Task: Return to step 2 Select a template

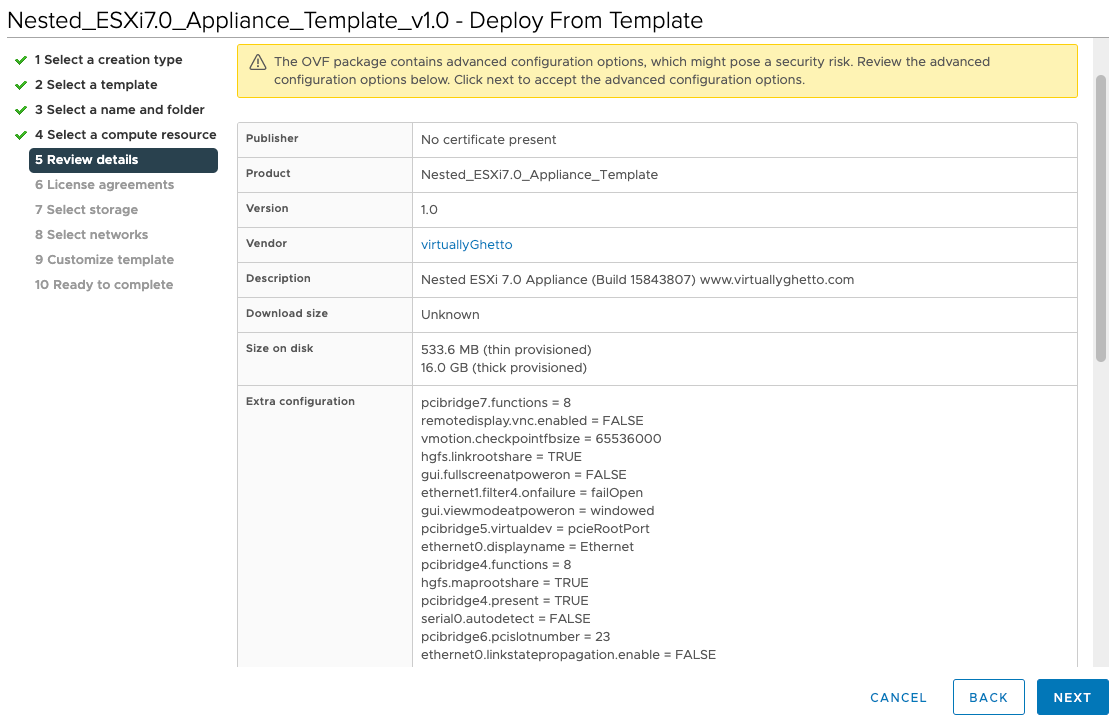Action: point(96,85)
